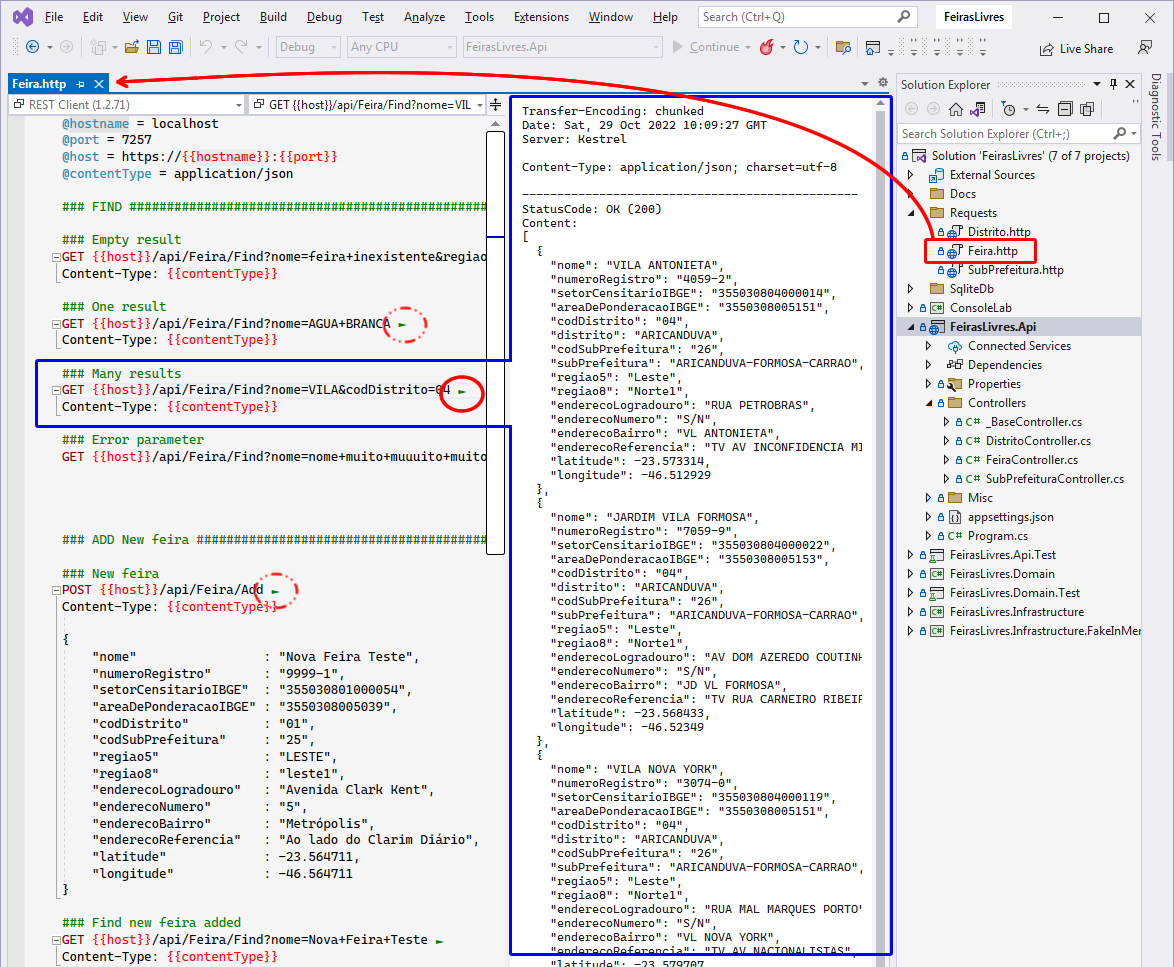Toggle auto-hide pin of Solution Explorer
Image resolution: width=1174 pixels, height=967 pixels.
[x=1113, y=84]
